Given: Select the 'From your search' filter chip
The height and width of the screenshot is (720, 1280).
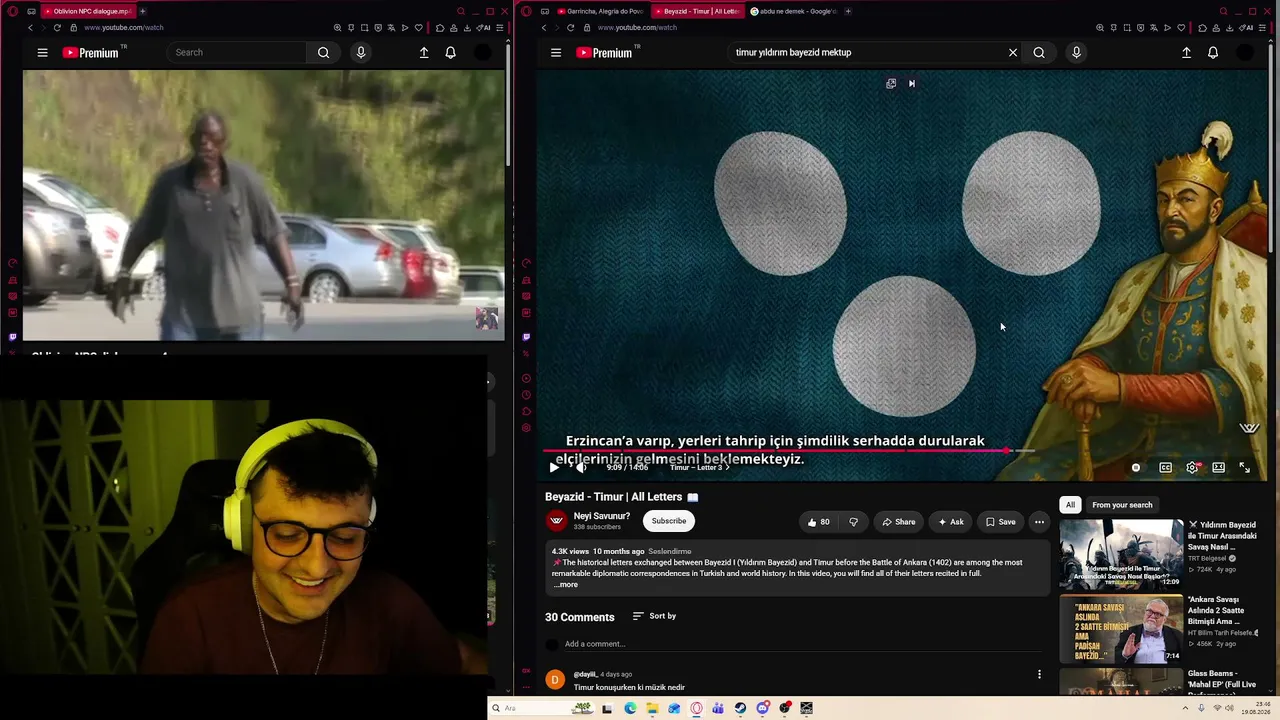Looking at the screenshot, I should point(1122,505).
